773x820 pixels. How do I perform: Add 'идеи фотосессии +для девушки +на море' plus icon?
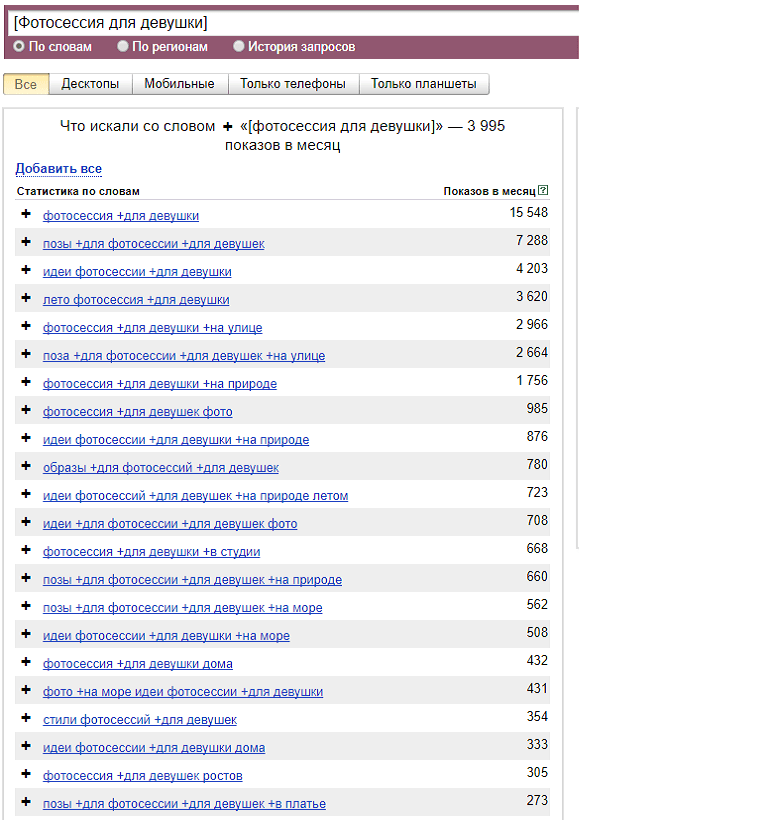point(26,634)
